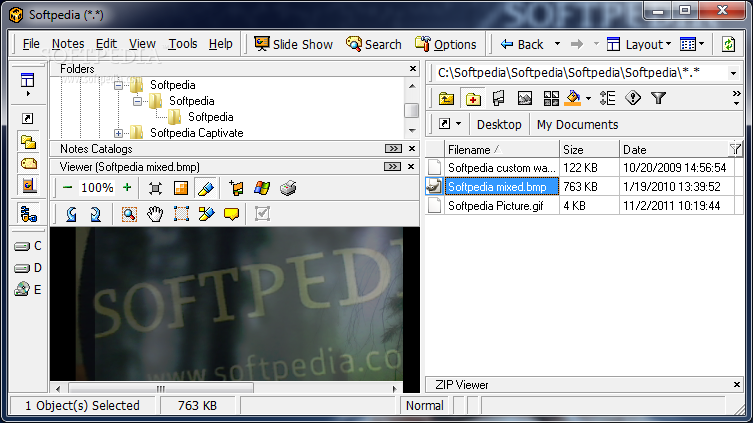Viewport: 753px width, 423px height.
Task: Open the View menu
Action: [x=142, y=44]
